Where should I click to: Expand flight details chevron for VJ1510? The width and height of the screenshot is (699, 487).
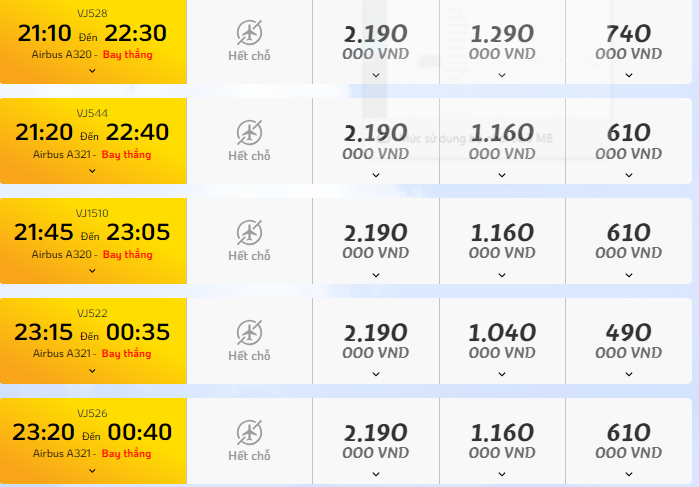click(92, 270)
